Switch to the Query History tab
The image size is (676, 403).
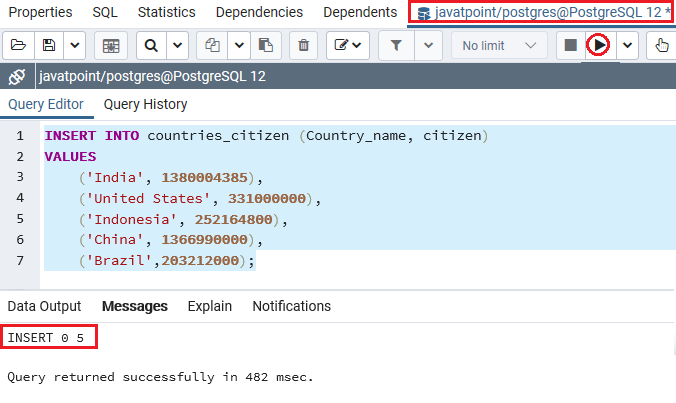tap(145, 104)
